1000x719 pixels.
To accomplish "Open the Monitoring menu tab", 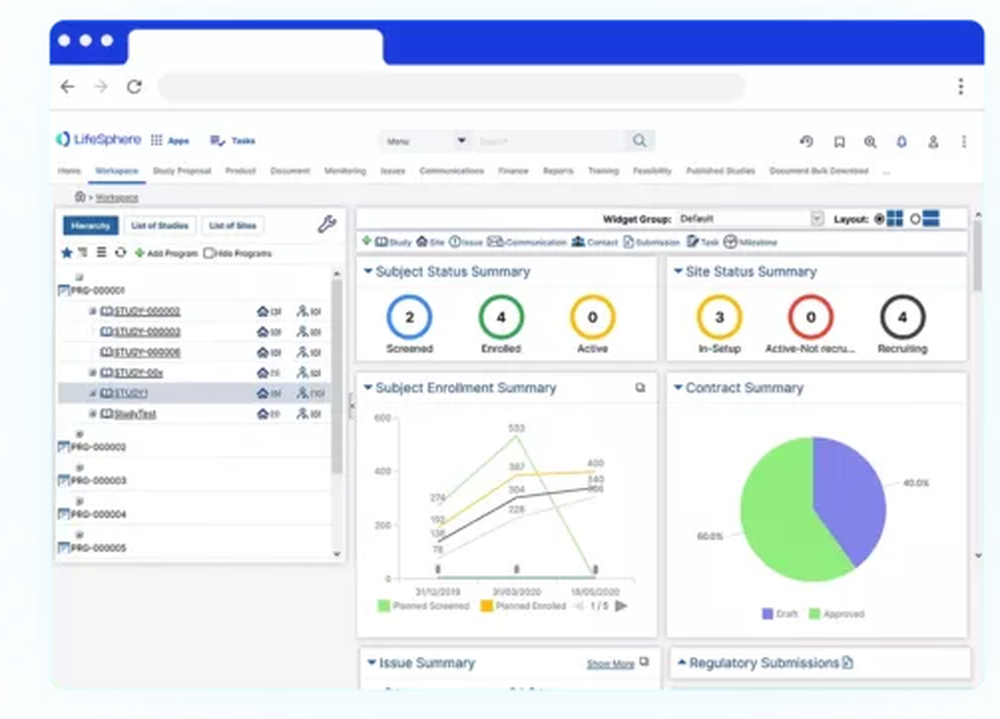I will [x=345, y=170].
